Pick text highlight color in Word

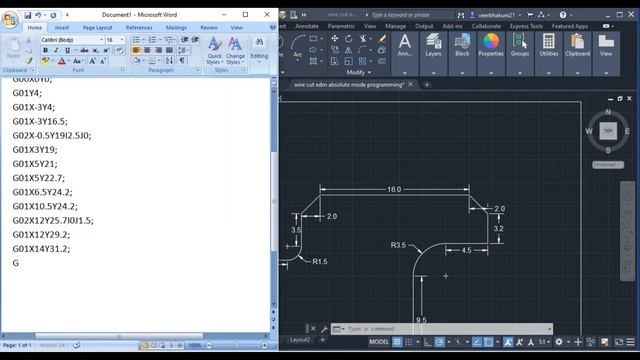(45, 61)
